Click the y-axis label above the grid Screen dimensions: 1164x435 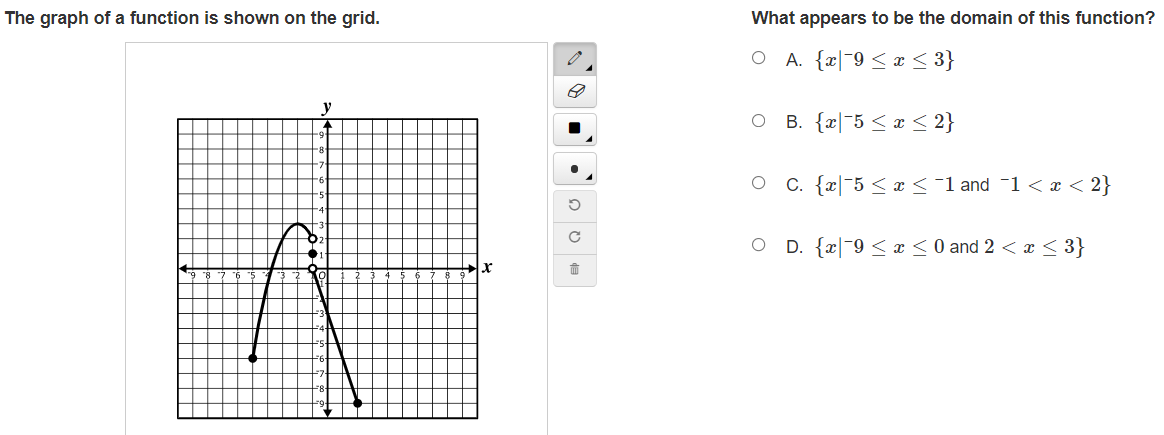click(327, 106)
